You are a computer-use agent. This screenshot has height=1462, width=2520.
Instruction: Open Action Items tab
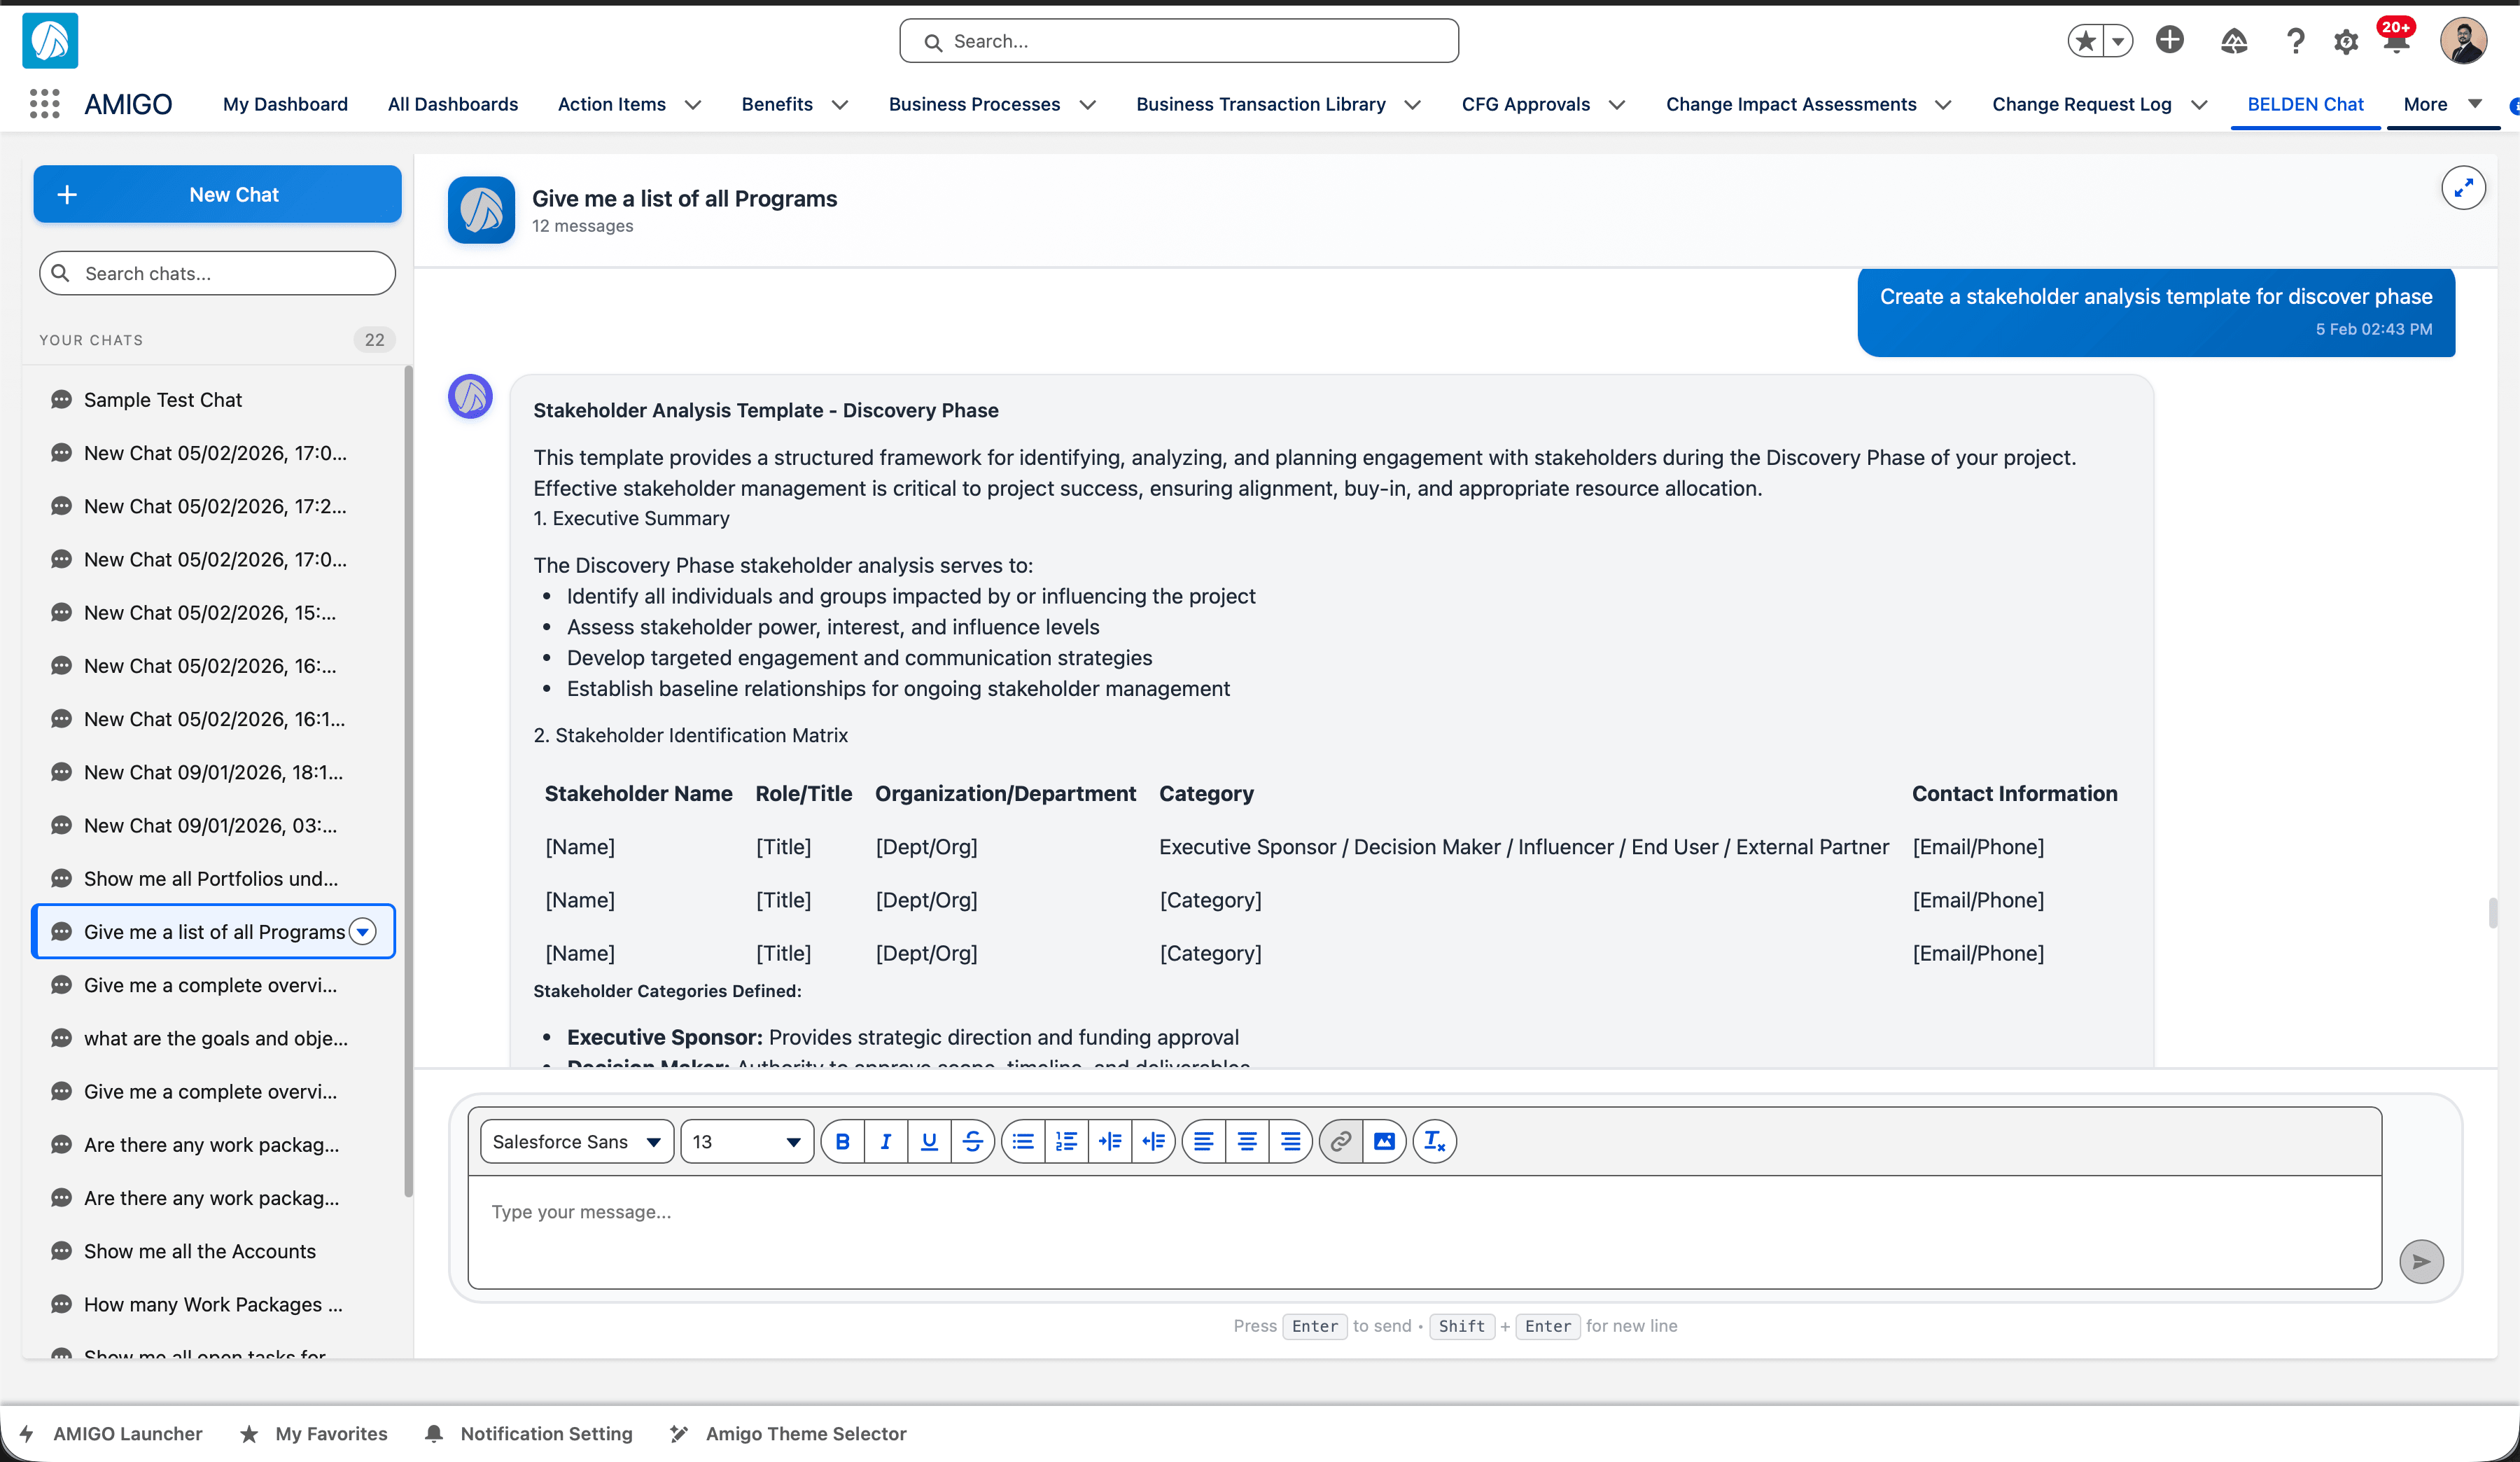(611, 104)
